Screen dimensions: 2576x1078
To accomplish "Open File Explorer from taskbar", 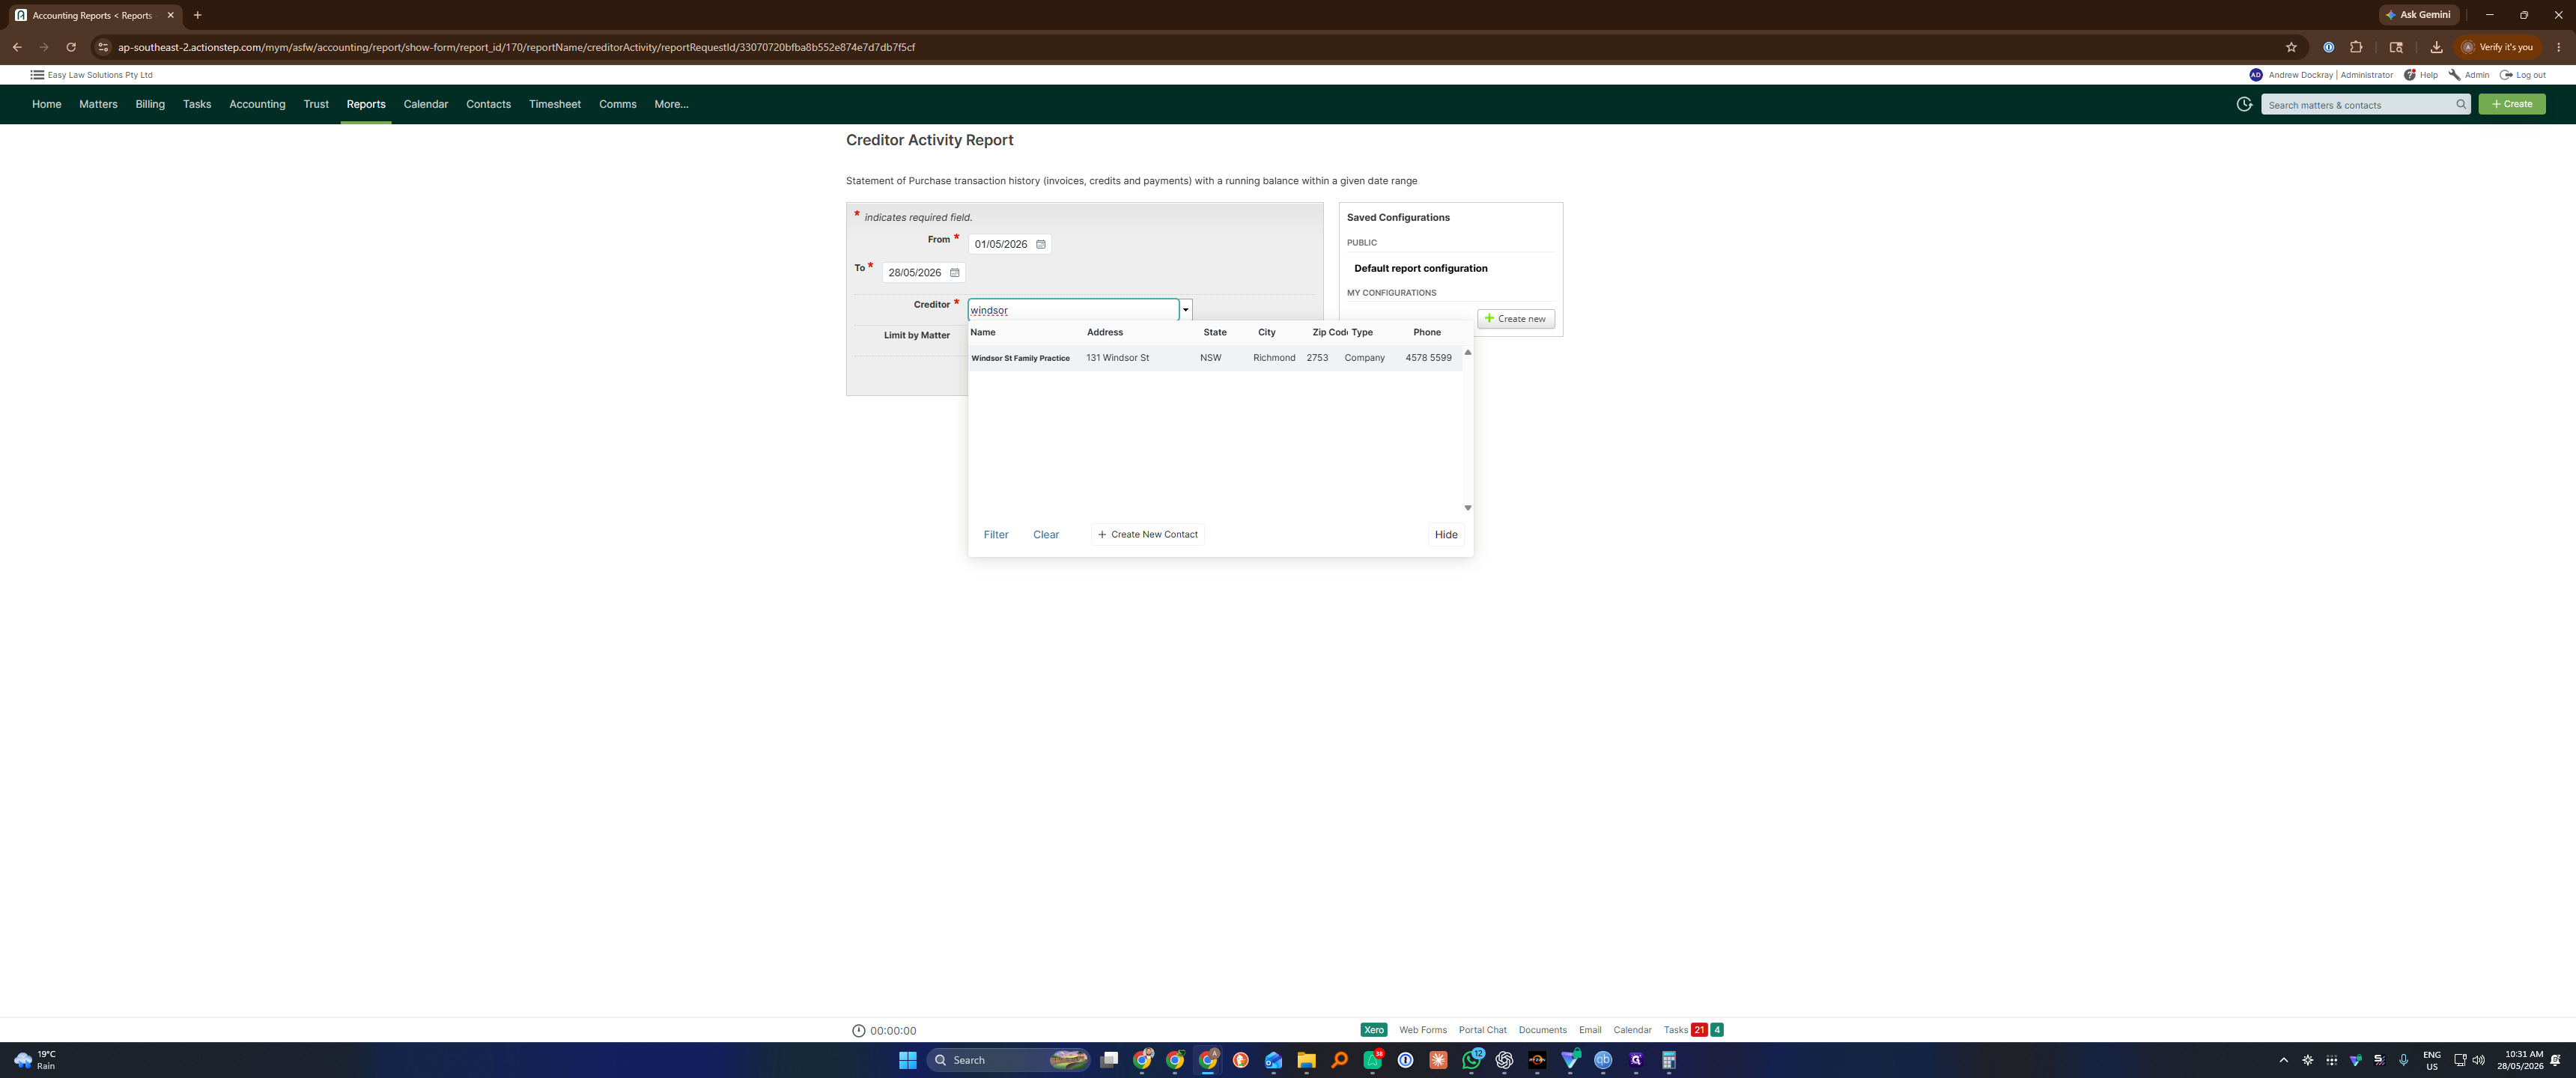I will (1306, 1060).
